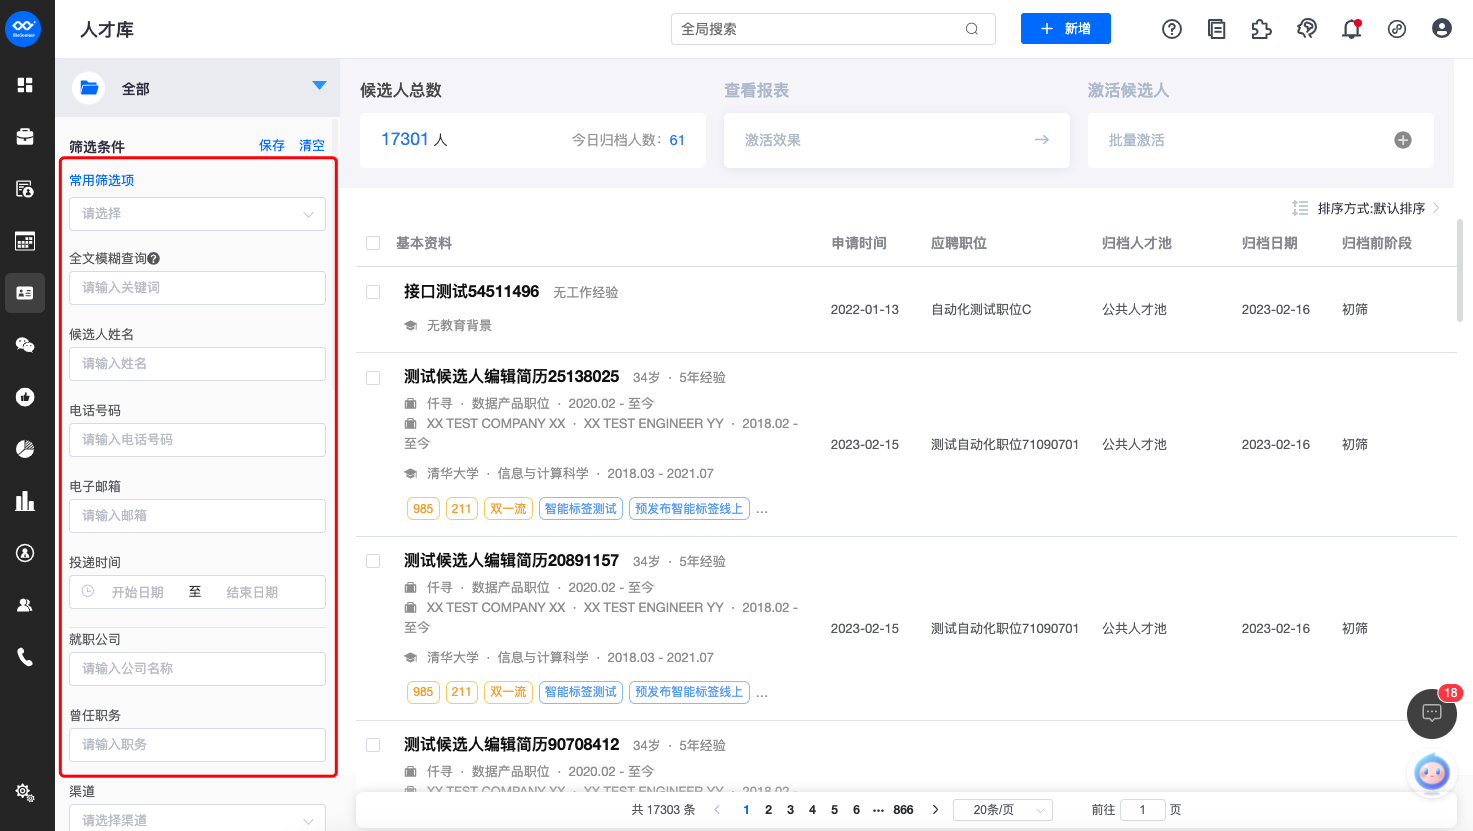Viewport: 1473px width, 831px height.
Task: Tick the select-all checkbox beside 基本资料
Action: point(373,243)
